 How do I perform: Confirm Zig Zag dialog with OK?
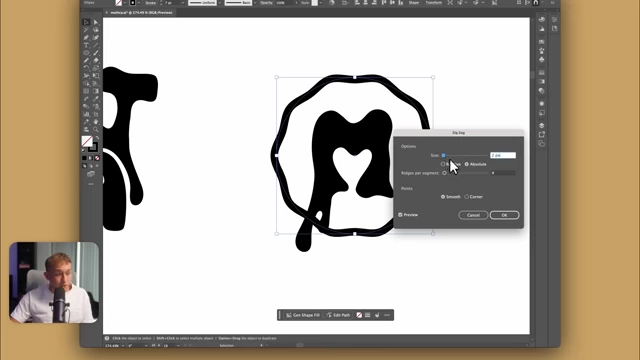[x=504, y=215]
